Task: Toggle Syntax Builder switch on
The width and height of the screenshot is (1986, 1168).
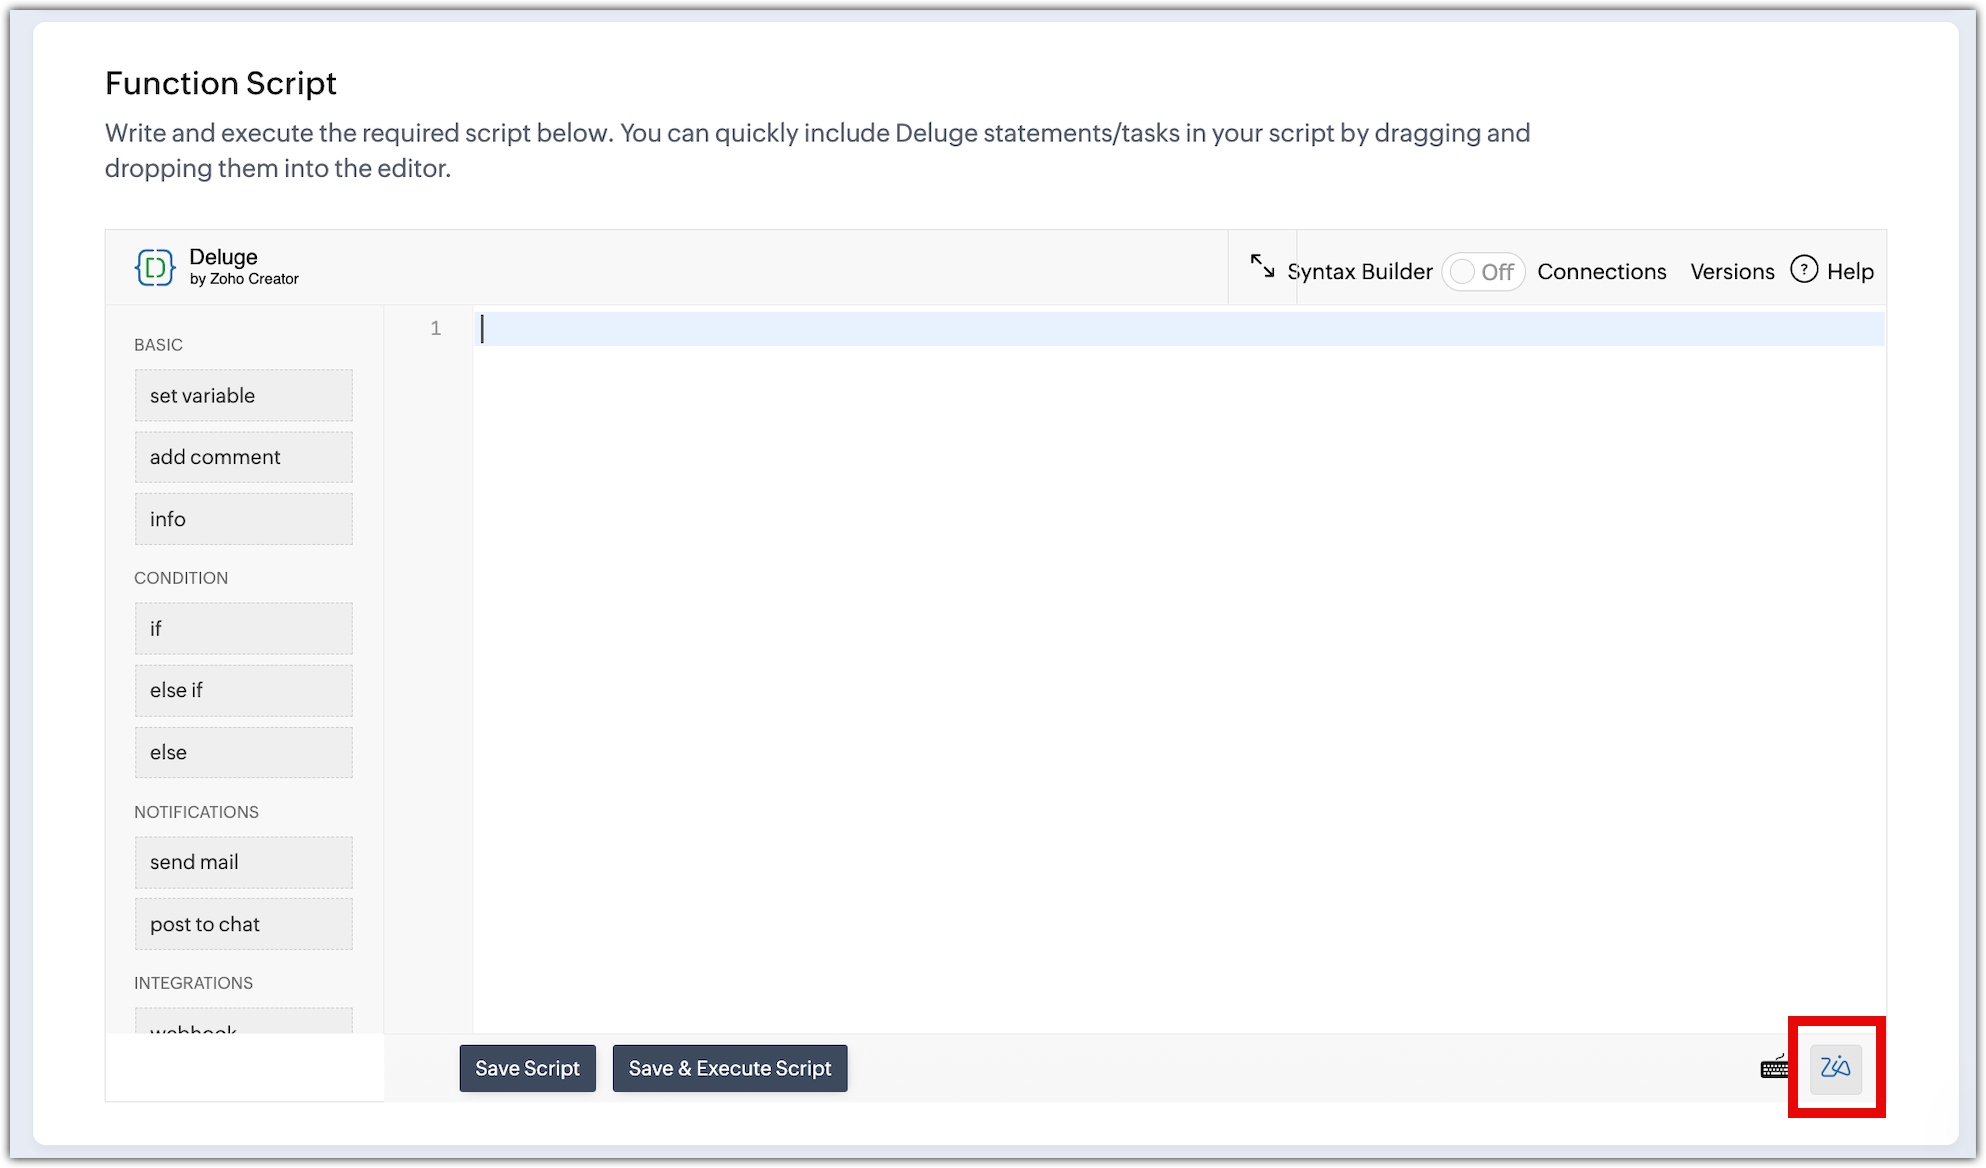Action: [x=1482, y=272]
